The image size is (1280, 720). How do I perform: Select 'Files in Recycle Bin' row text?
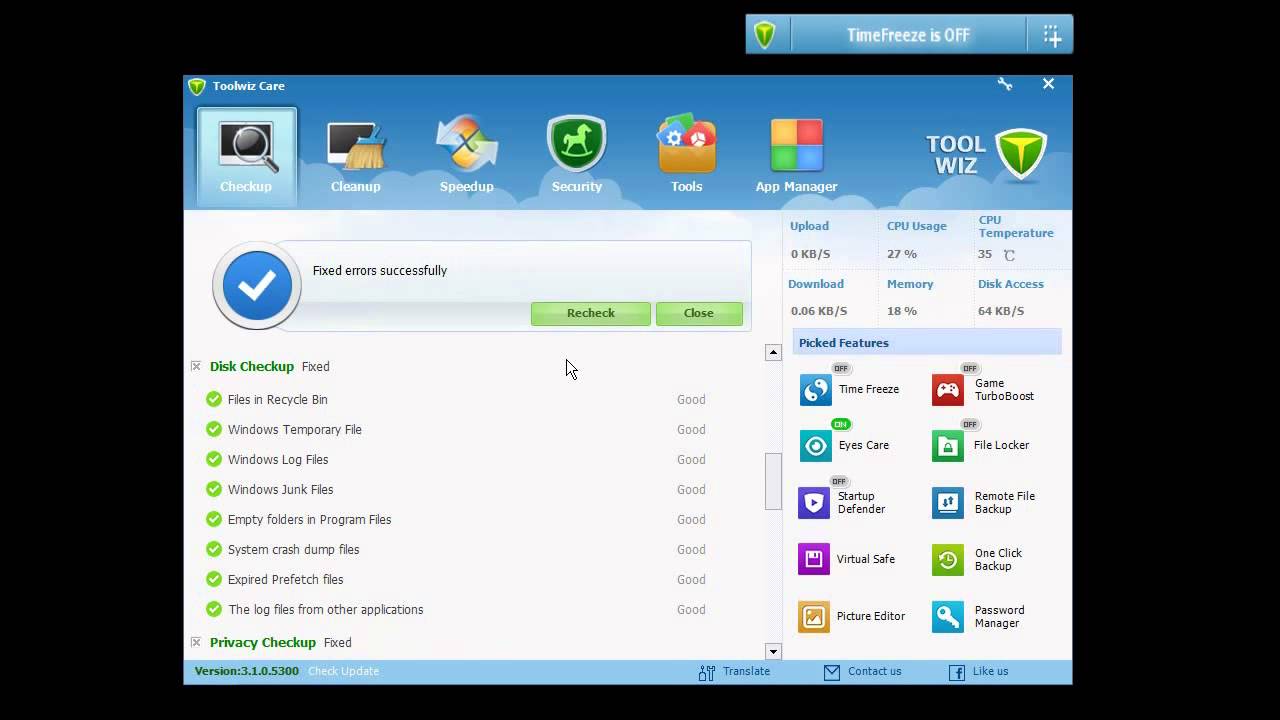[x=278, y=400]
